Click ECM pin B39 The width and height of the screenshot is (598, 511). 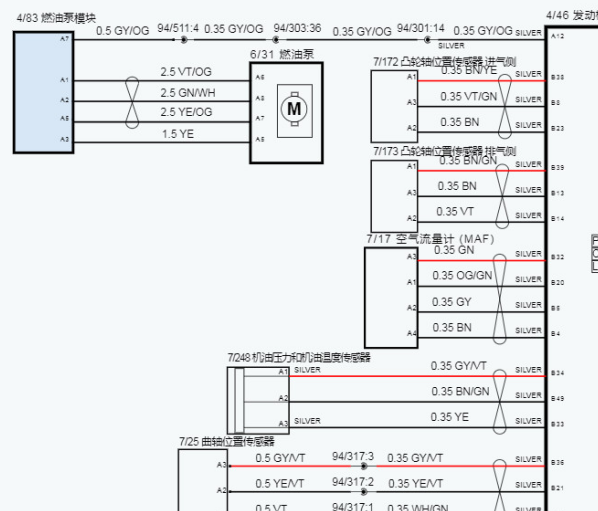(x=558, y=168)
